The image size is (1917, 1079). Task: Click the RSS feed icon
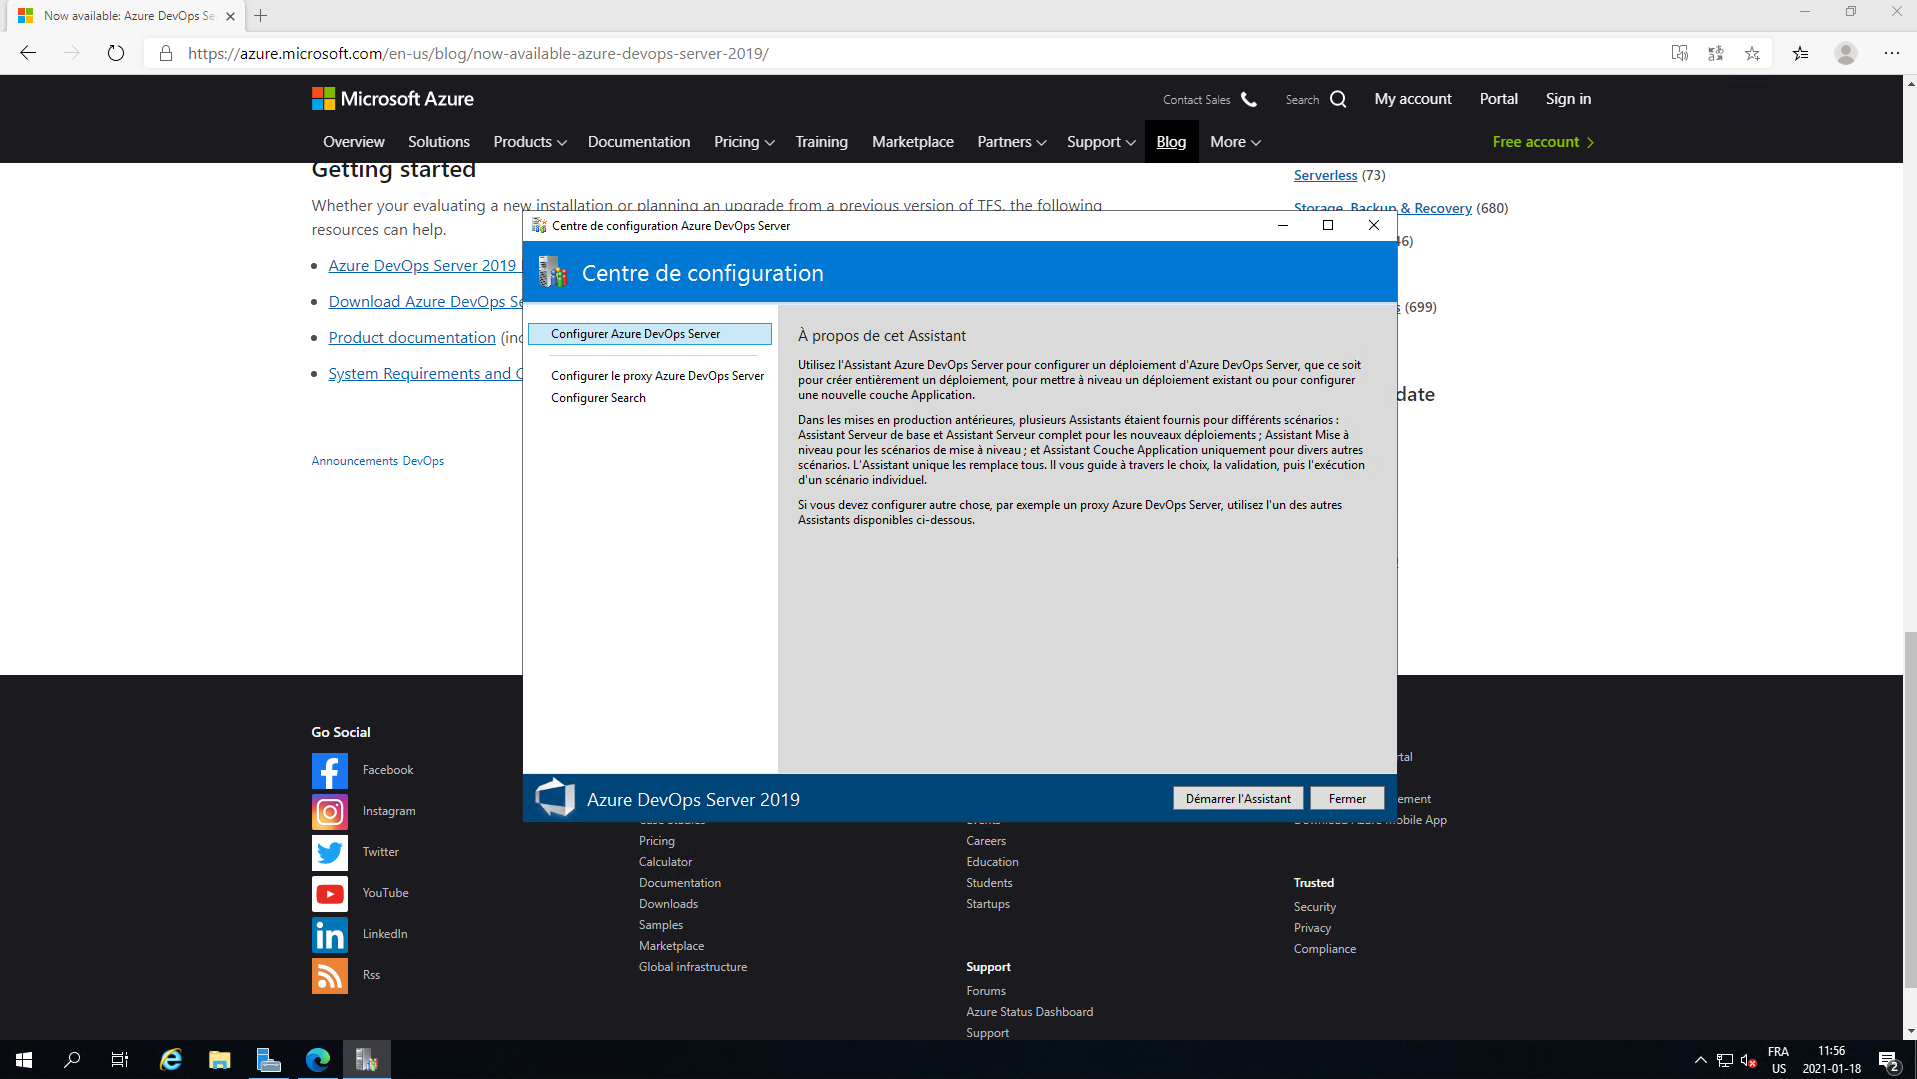[x=329, y=976]
